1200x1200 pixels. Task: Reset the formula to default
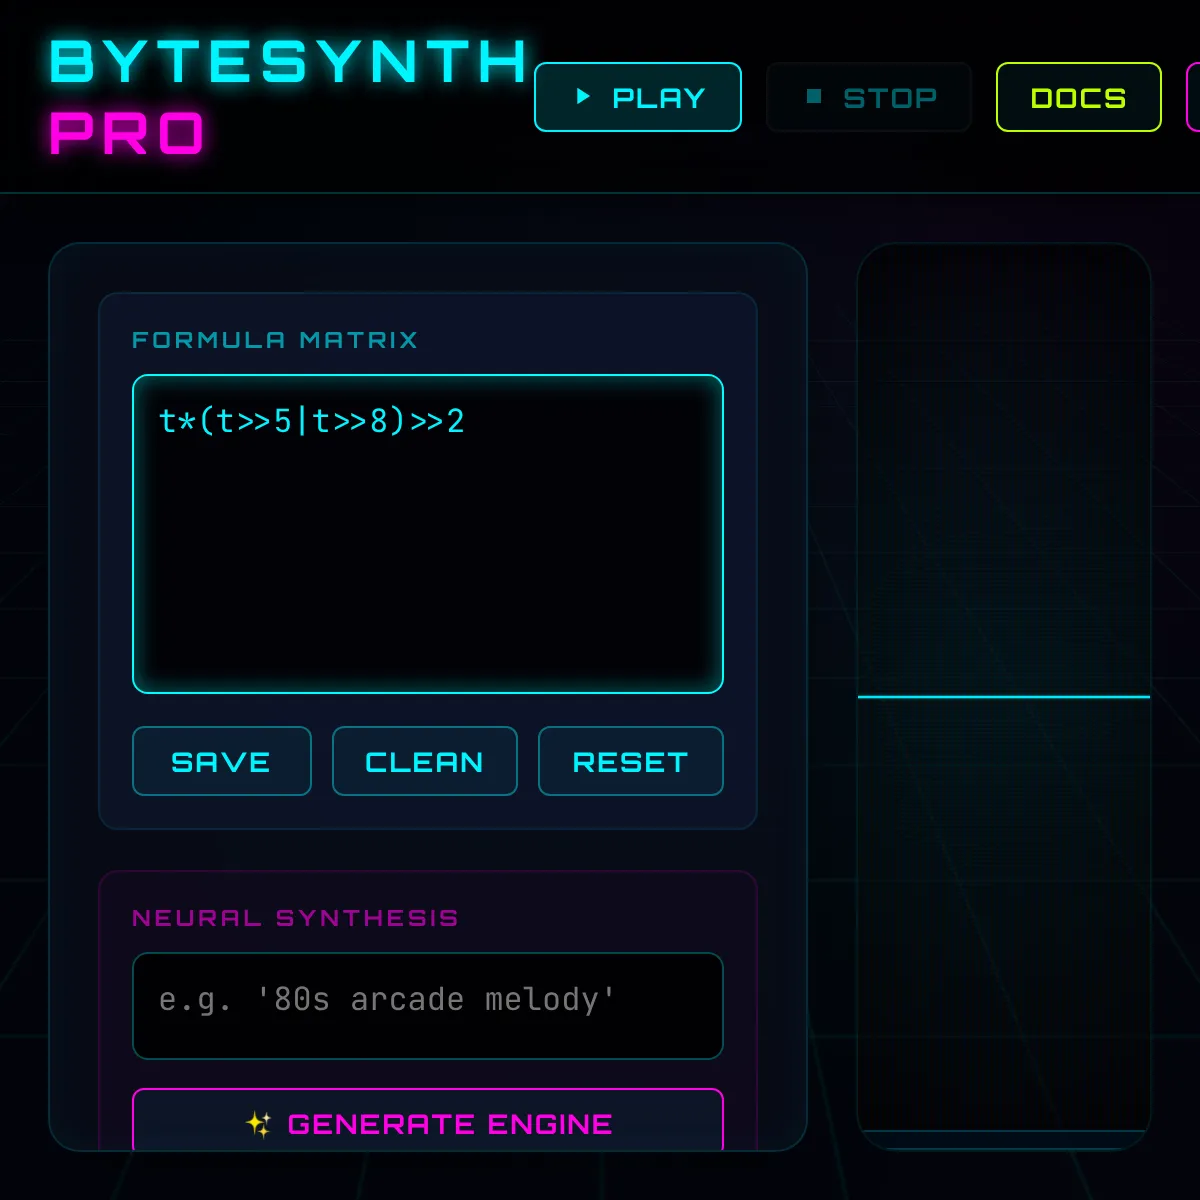pos(630,762)
